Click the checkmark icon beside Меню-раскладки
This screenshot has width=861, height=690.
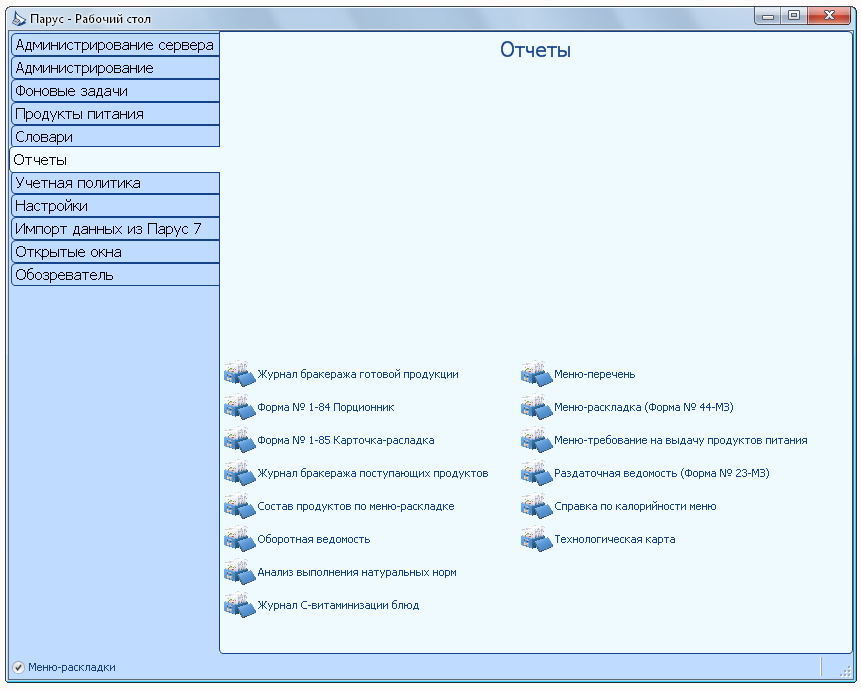18,667
